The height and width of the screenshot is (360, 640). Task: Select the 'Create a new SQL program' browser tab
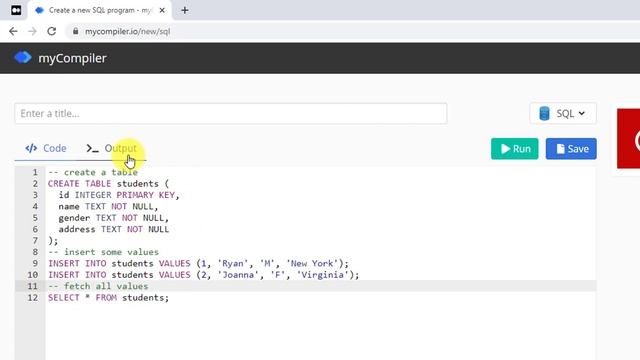100,10
